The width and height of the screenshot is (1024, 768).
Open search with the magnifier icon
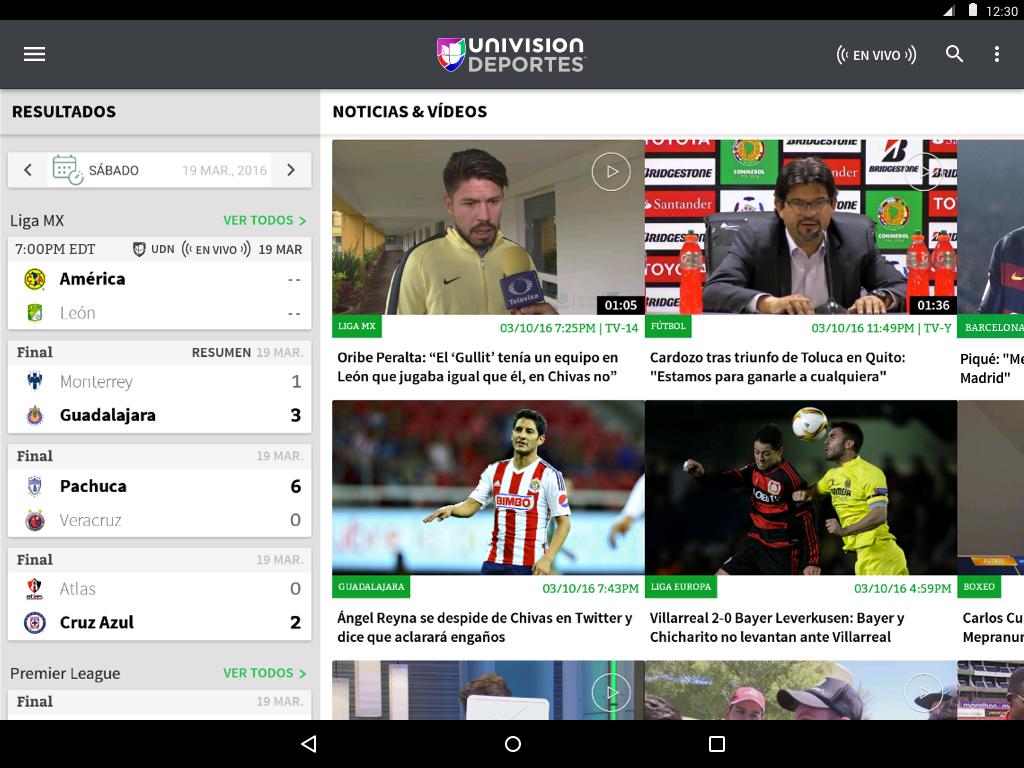[x=954, y=54]
